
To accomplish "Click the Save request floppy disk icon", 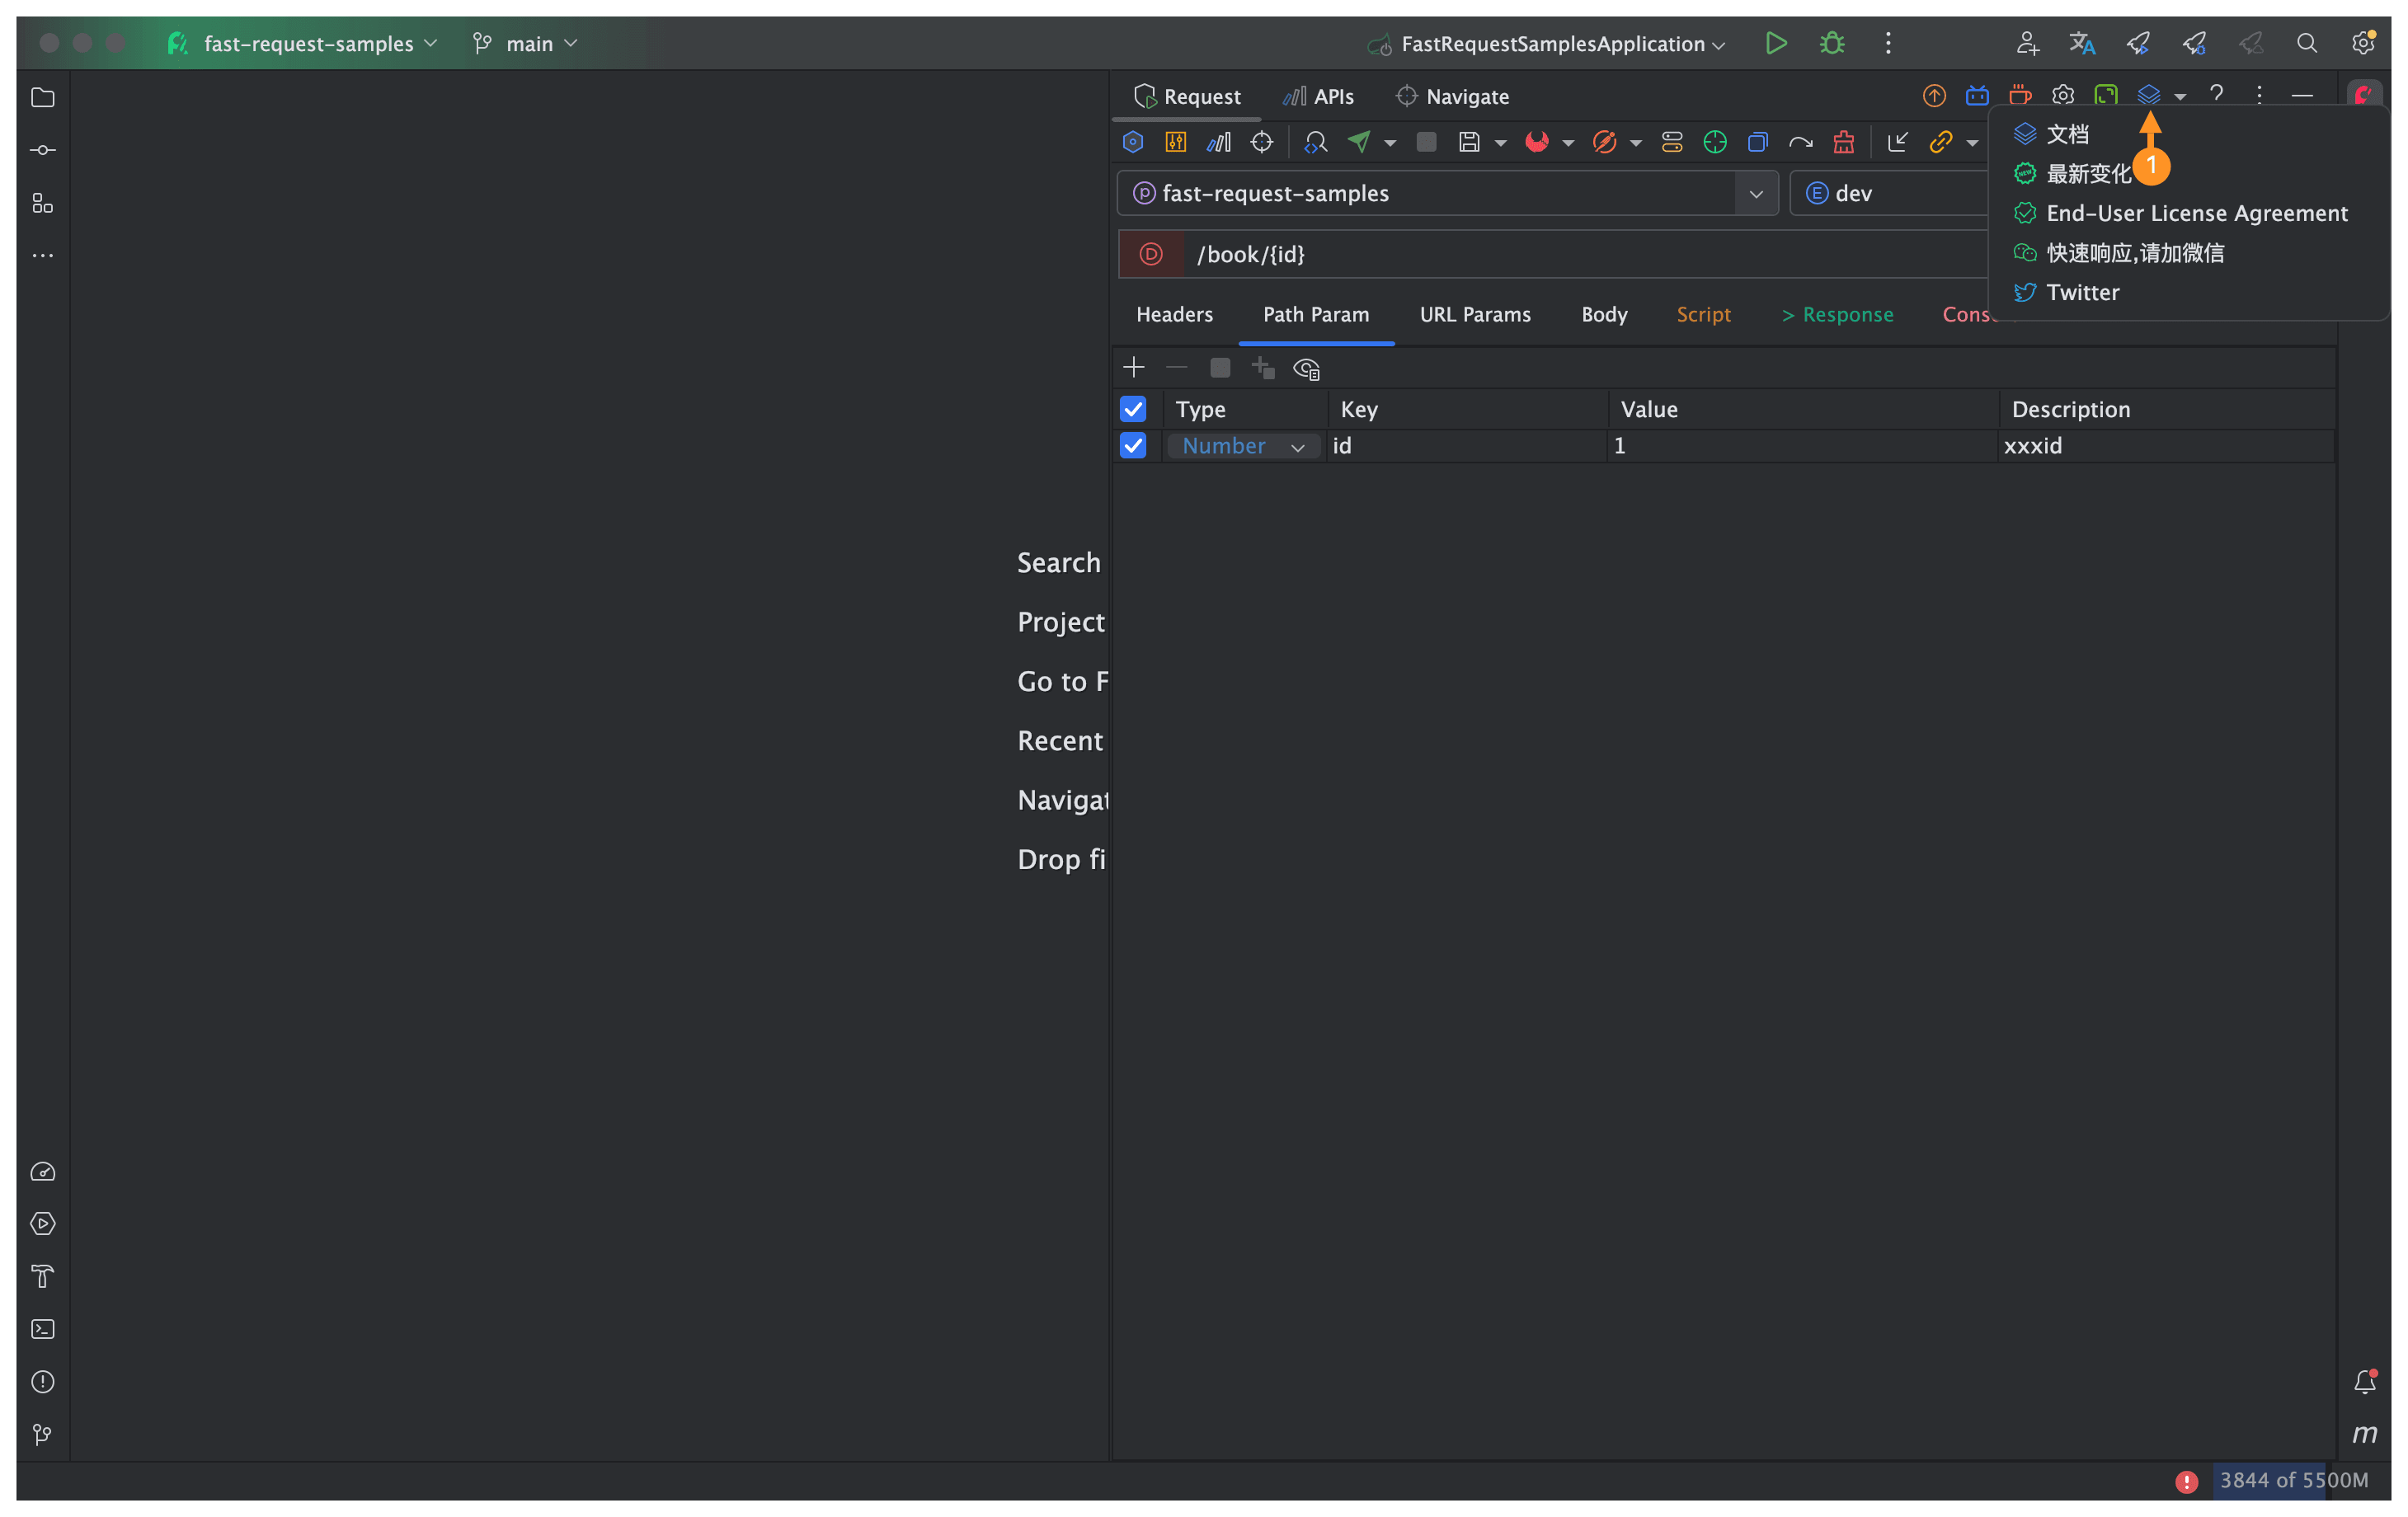I will click(x=1468, y=142).
